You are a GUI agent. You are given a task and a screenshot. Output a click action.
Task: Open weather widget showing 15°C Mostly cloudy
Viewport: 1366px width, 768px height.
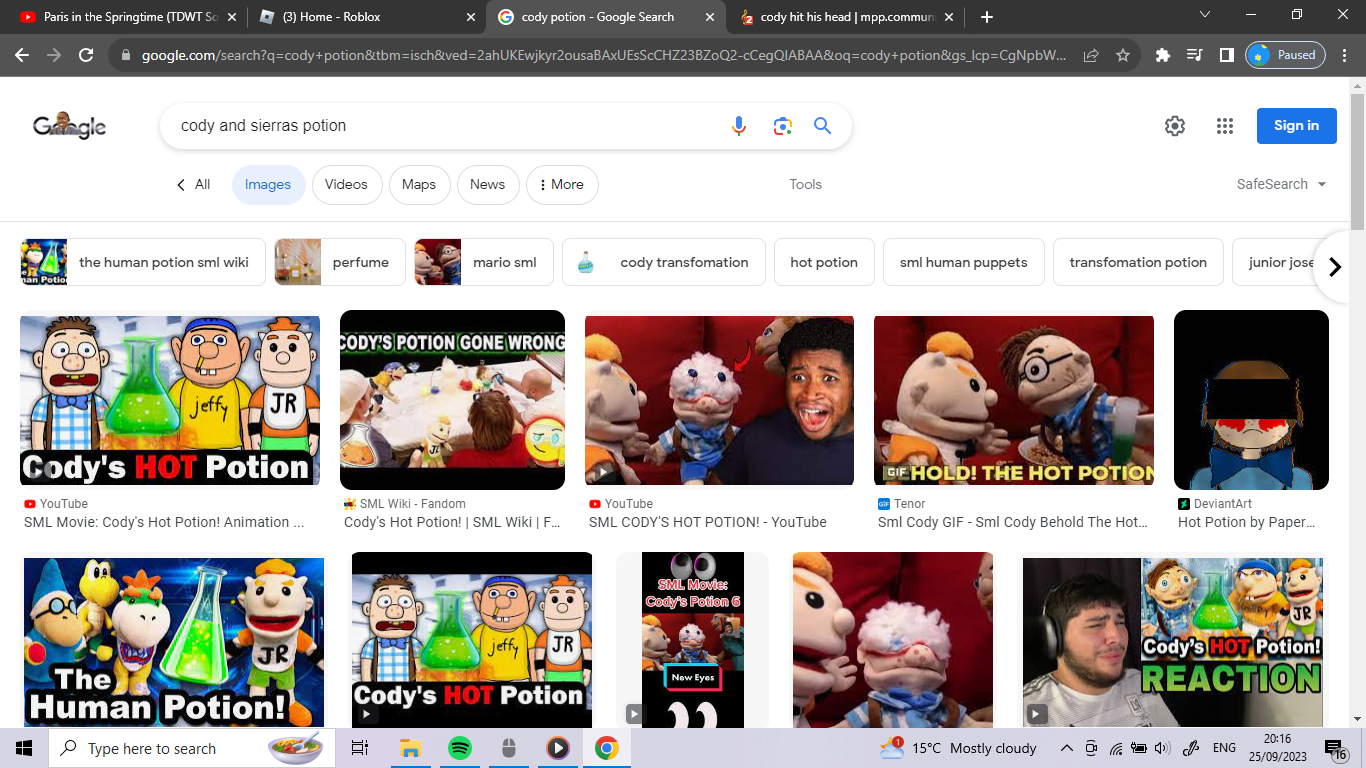tap(958, 748)
